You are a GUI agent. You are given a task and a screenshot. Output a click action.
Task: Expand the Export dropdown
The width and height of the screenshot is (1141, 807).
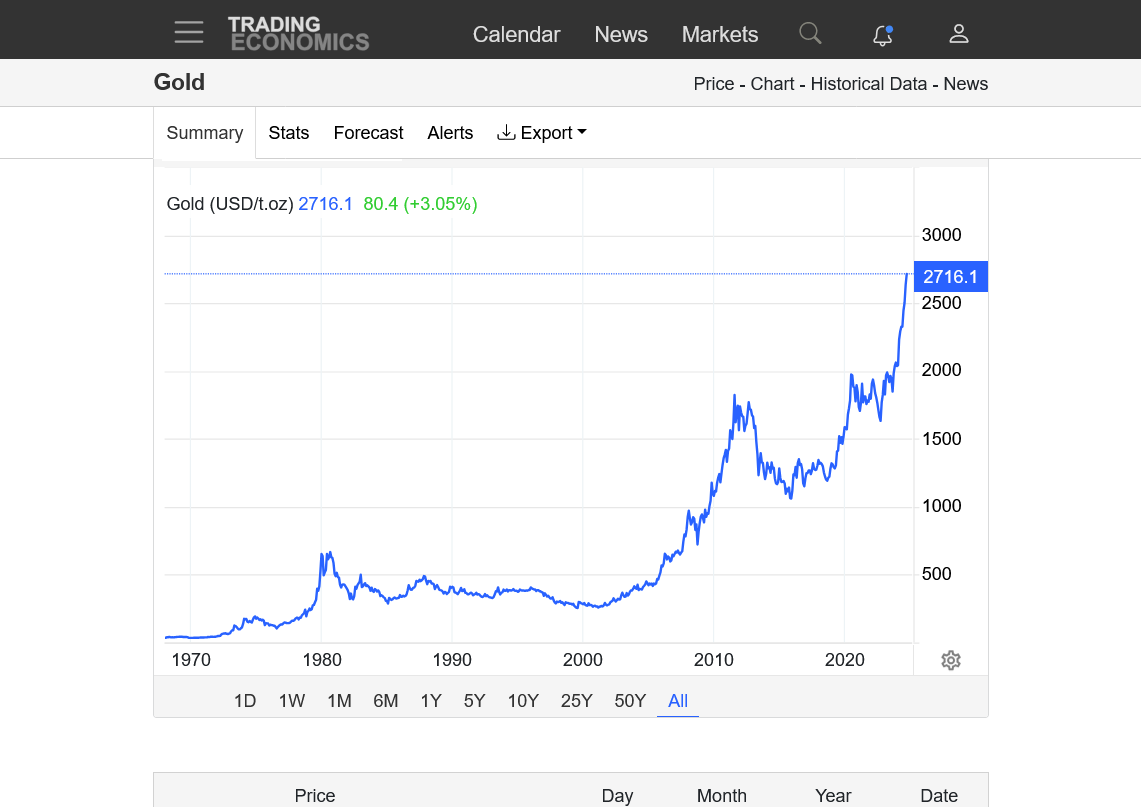(542, 133)
